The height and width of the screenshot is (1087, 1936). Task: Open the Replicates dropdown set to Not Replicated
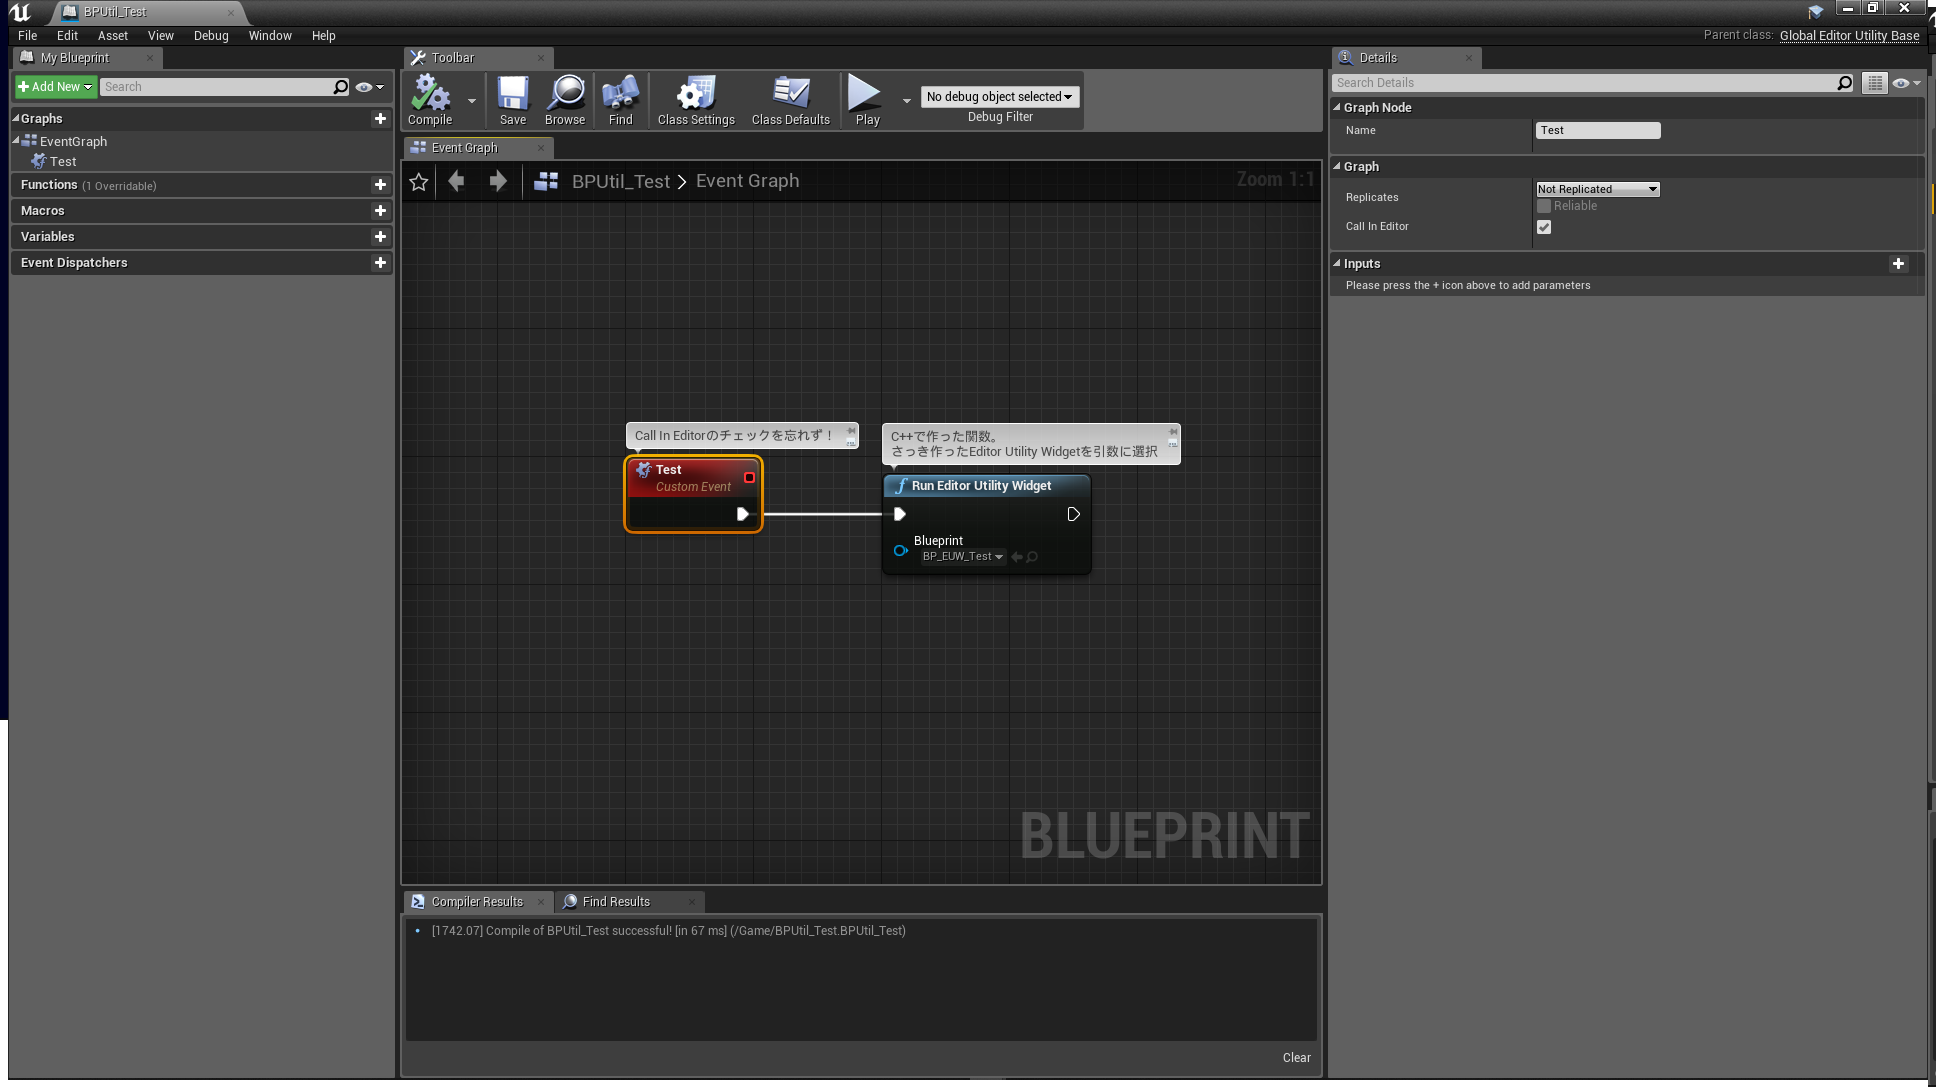[1597, 189]
